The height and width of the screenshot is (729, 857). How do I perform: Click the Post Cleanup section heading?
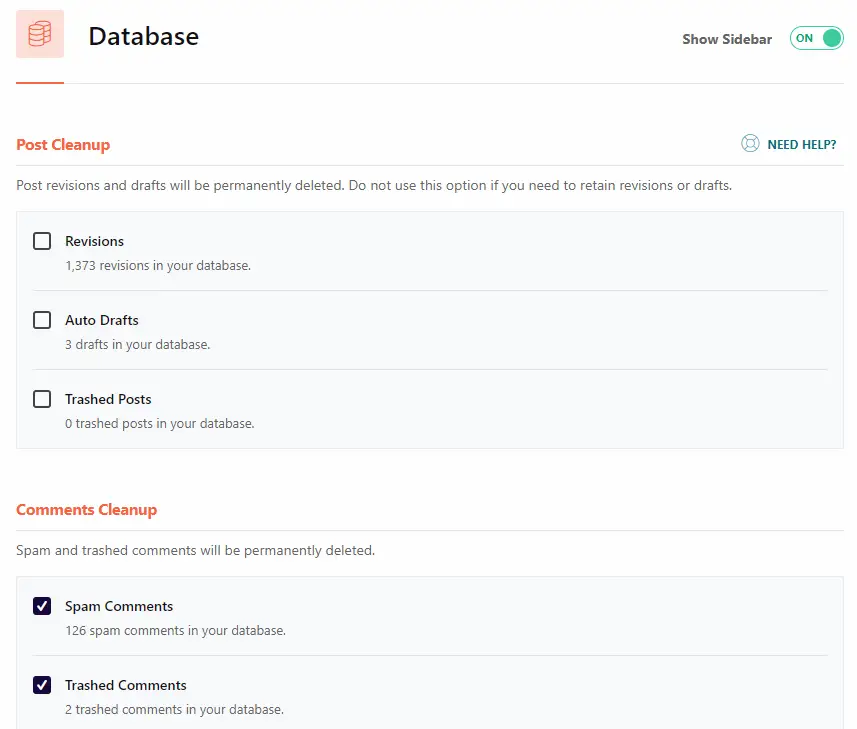click(x=63, y=145)
